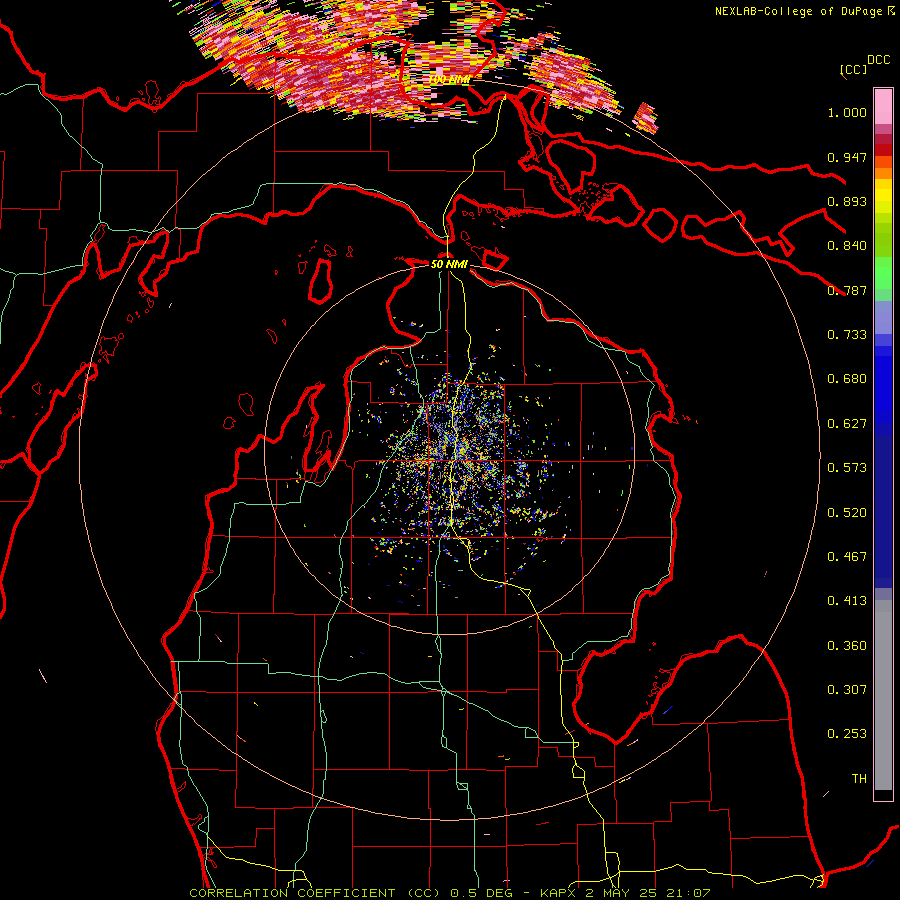Click the 0.520 color scale value
Image resolution: width=900 pixels, height=900 pixels.
[847, 513]
